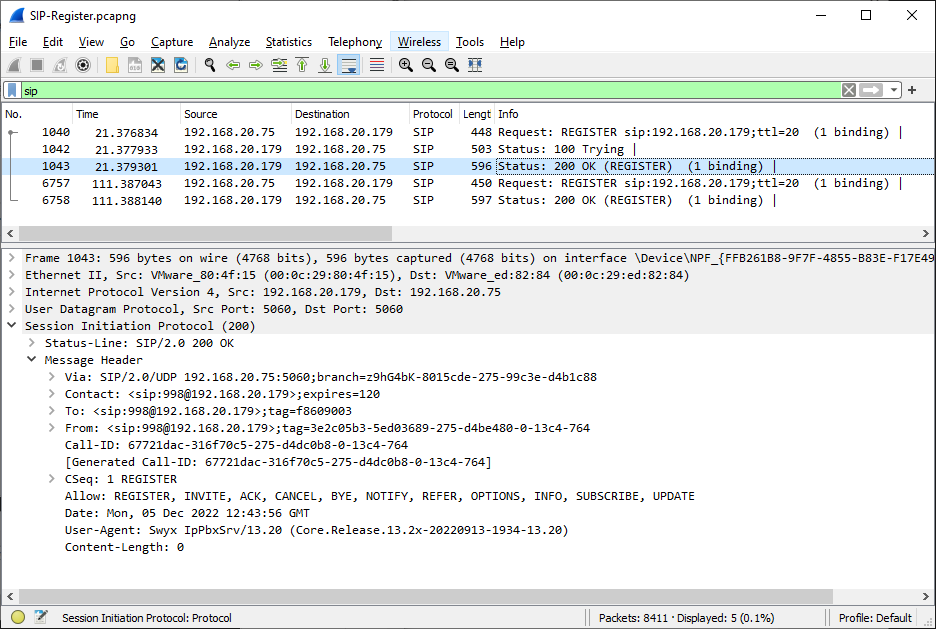Viewport: 936px width, 629px height.
Task: Jump to the first packet icon
Action: (x=302, y=64)
